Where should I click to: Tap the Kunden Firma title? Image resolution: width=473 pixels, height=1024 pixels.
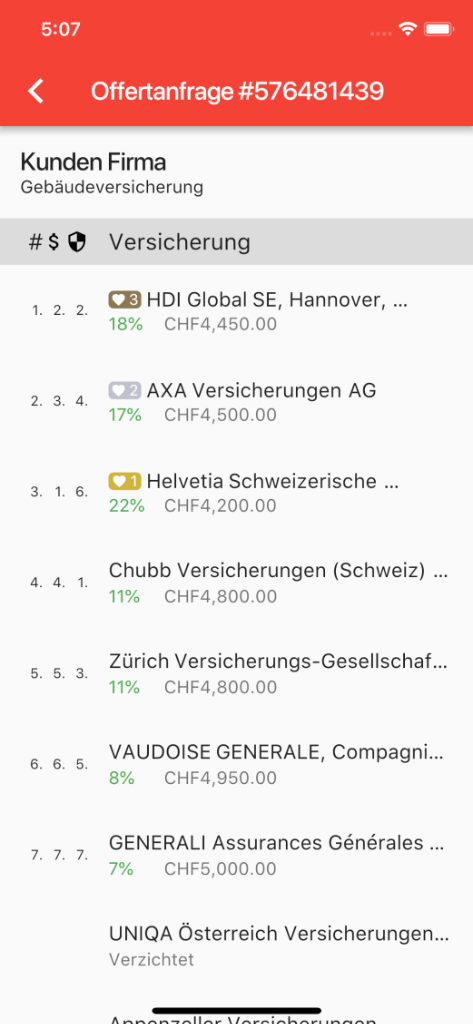coord(93,161)
